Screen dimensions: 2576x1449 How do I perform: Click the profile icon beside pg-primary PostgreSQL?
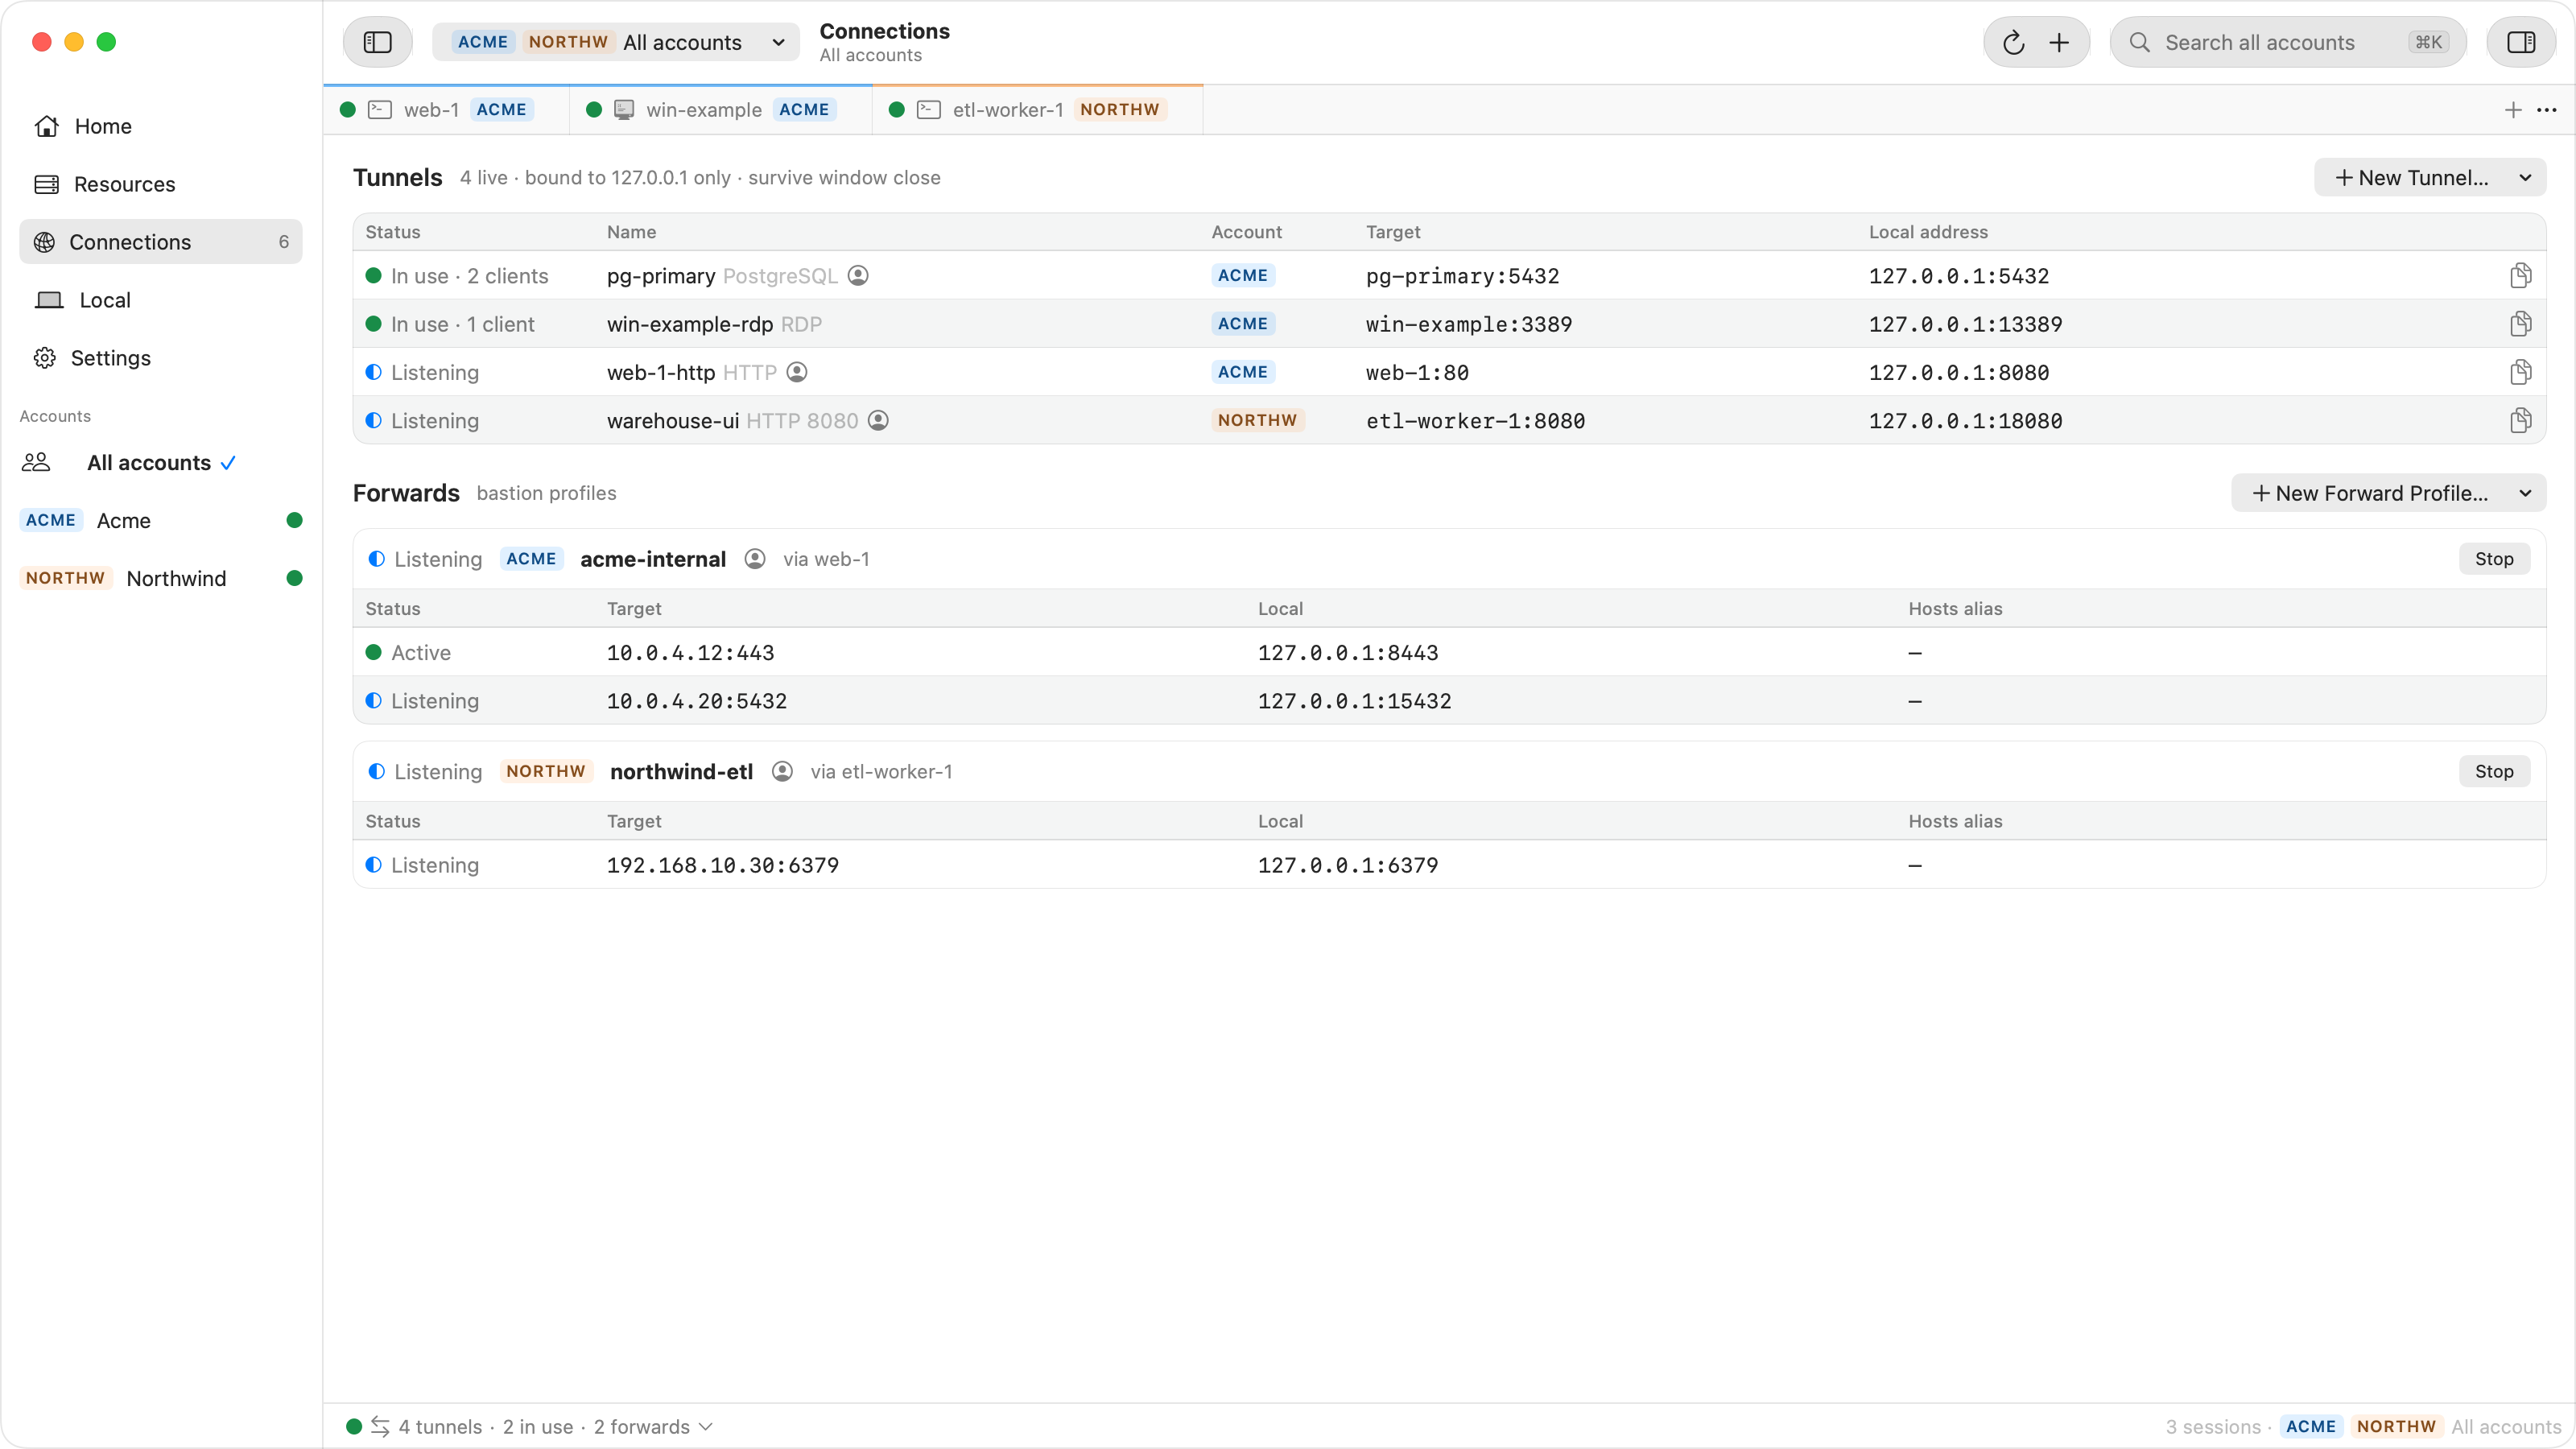tap(858, 275)
